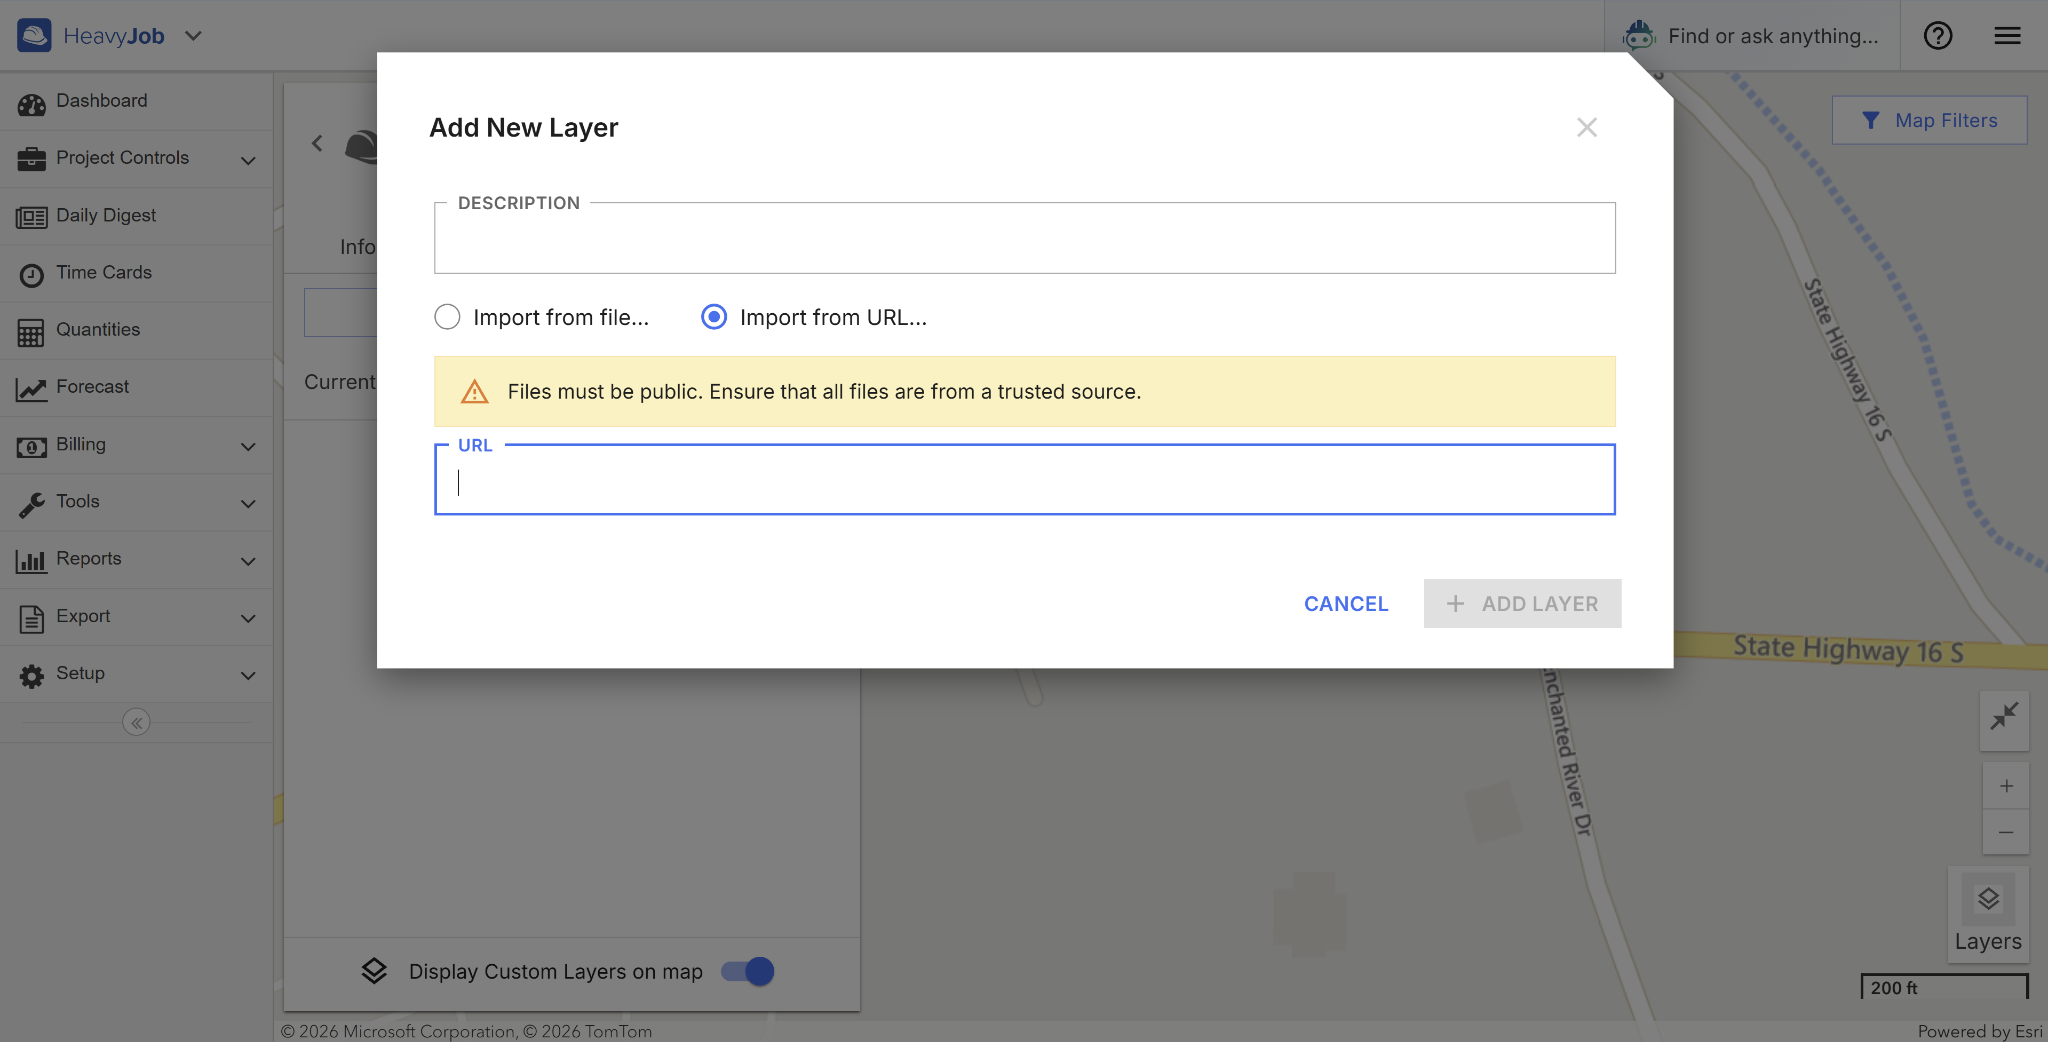The width and height of the screenshot is (2048, 1042).
Task: Select Import from file radio button
Action: click(447, 317)
